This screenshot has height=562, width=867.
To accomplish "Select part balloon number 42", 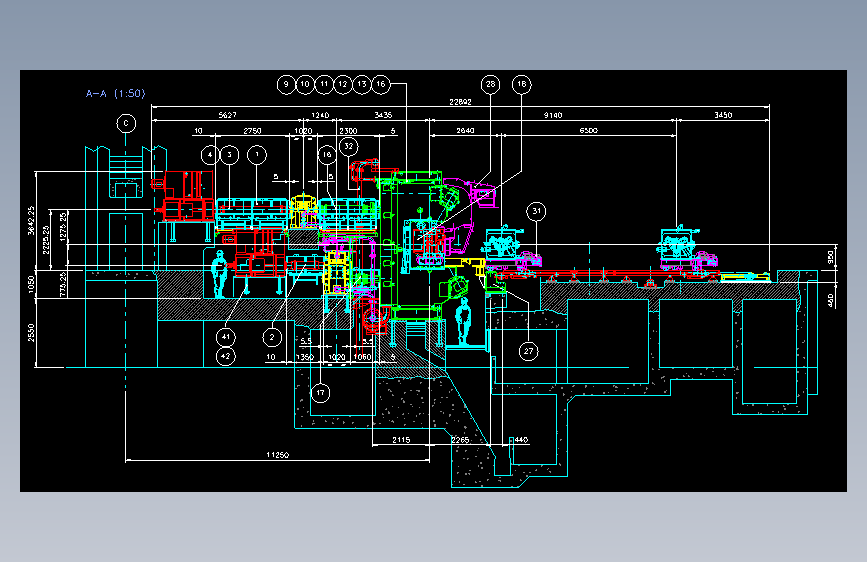I will (226, 356).
